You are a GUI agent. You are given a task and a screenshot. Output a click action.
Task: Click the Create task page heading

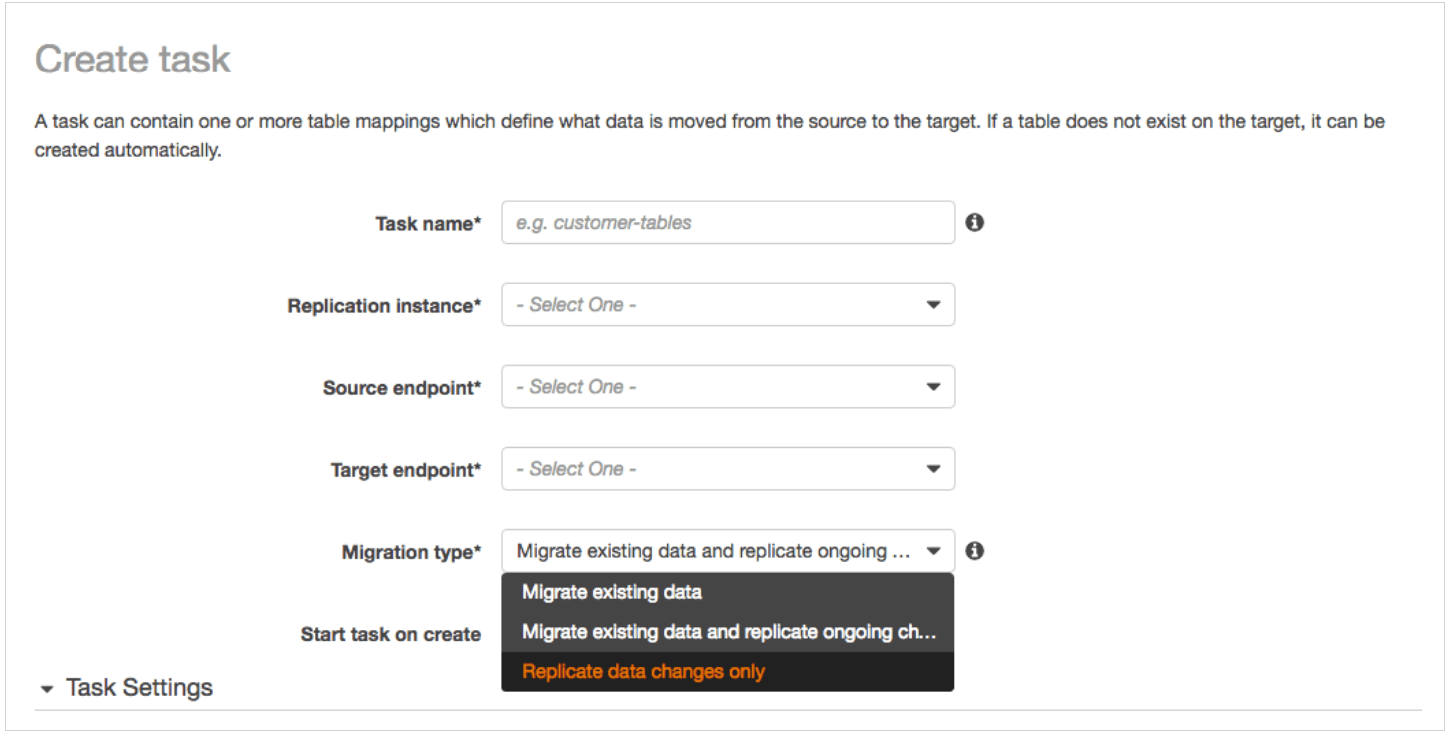tap(133, 59)
